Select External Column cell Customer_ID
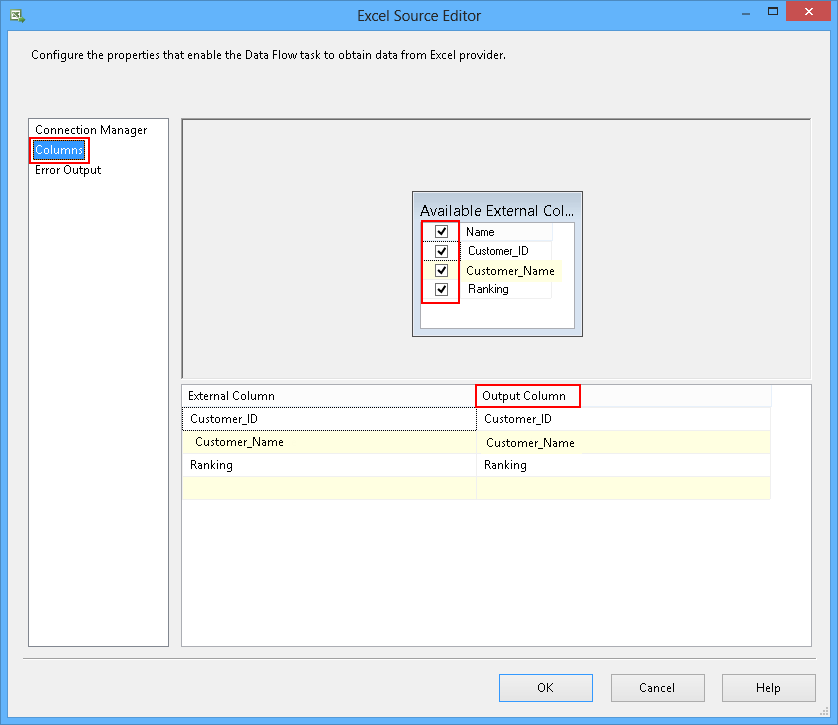Image resolution: width=838 pixels, height=725 pixels. 329,419
